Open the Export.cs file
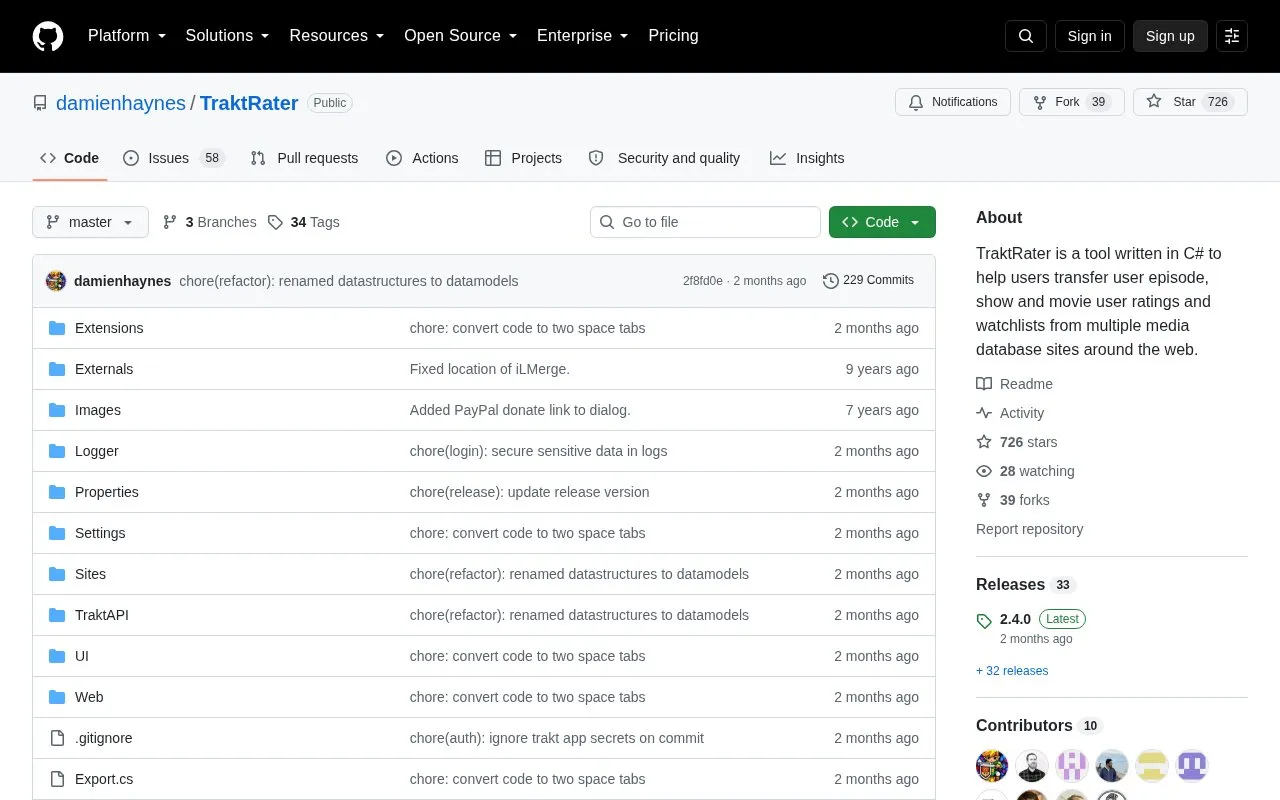Viewport: 1280px width, 800px height. [x=104, y=779]
